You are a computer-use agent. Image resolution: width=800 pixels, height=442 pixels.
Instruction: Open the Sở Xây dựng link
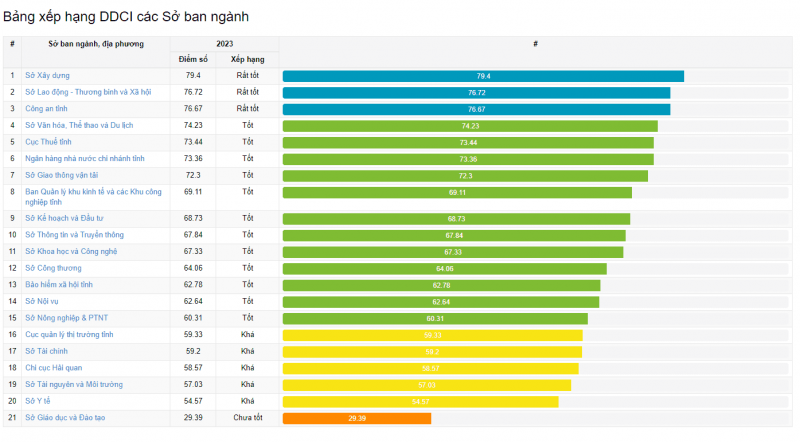point(47,76)
